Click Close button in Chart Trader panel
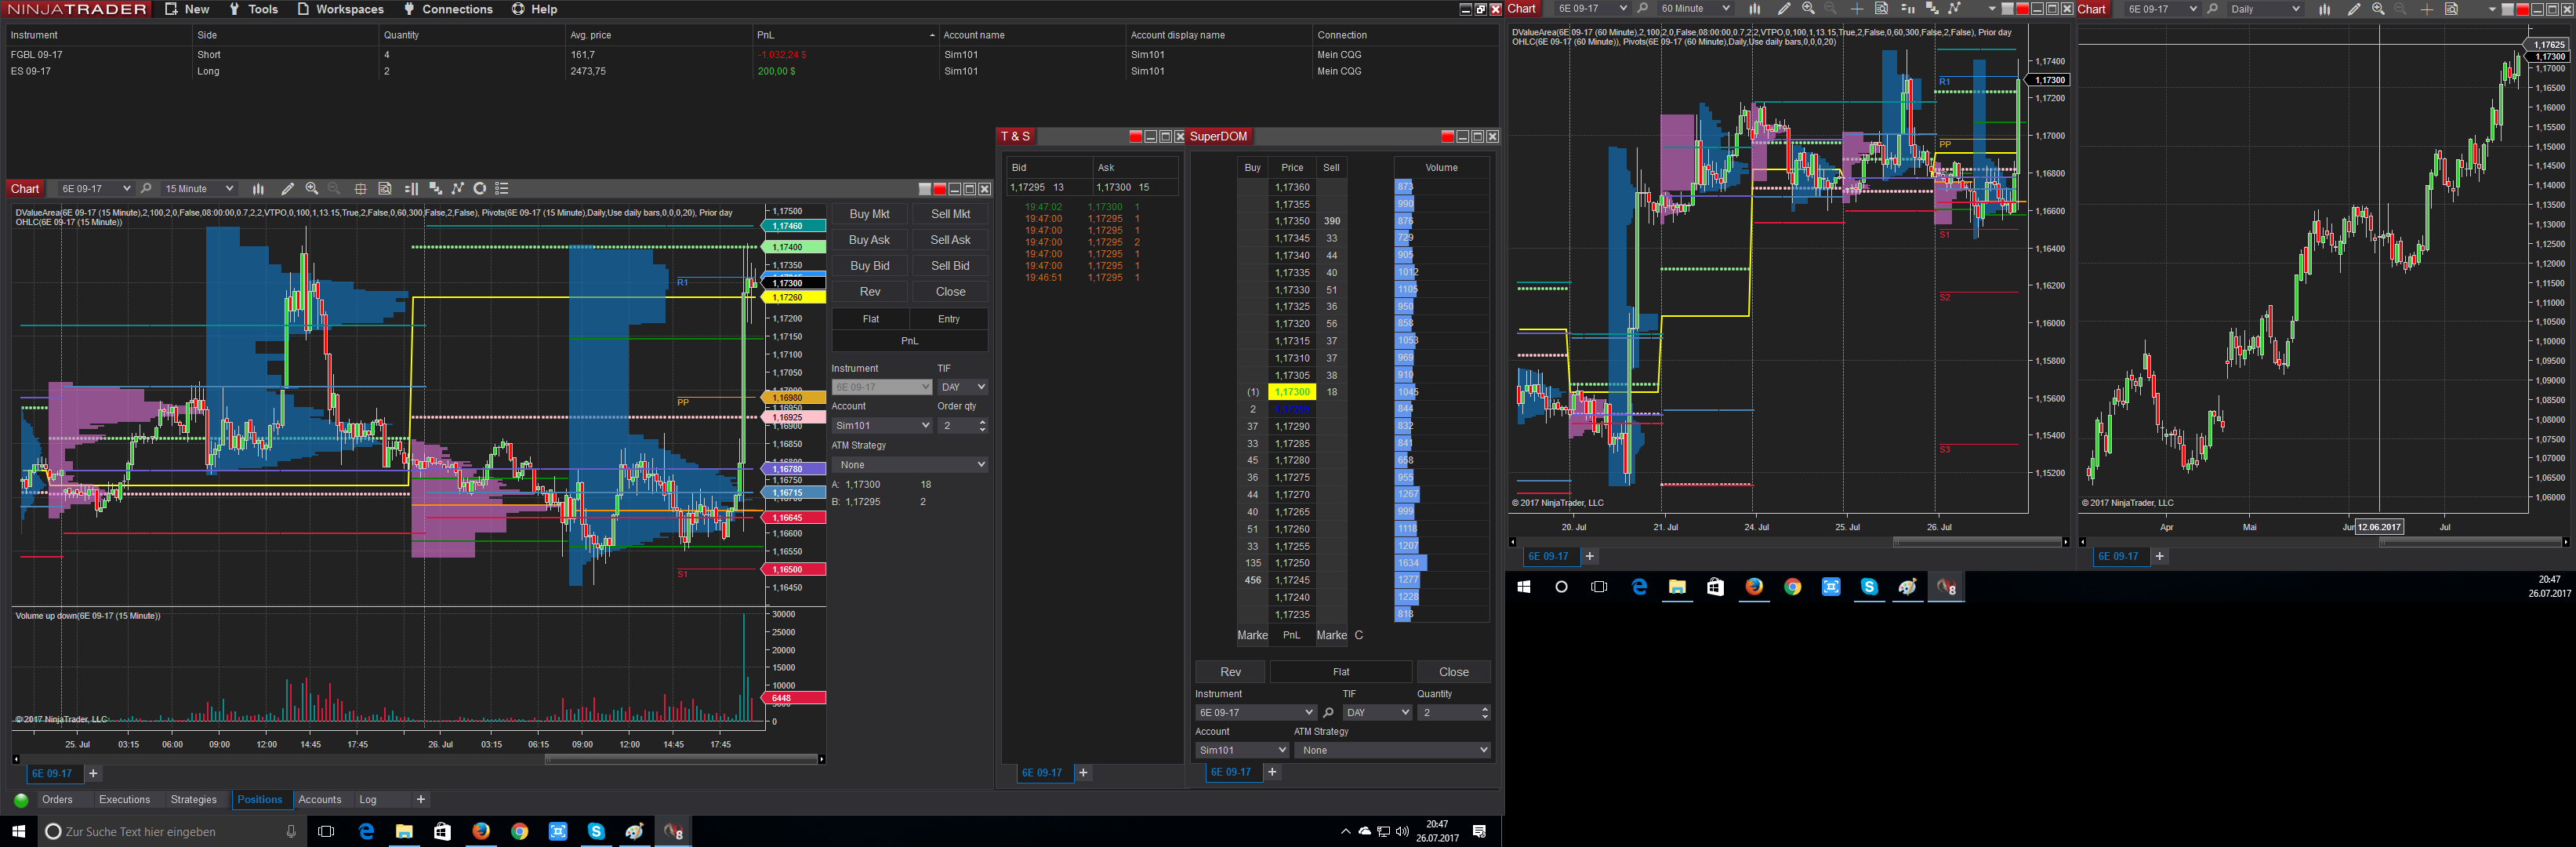This screenshot has height=847, width=2576. 950,292
